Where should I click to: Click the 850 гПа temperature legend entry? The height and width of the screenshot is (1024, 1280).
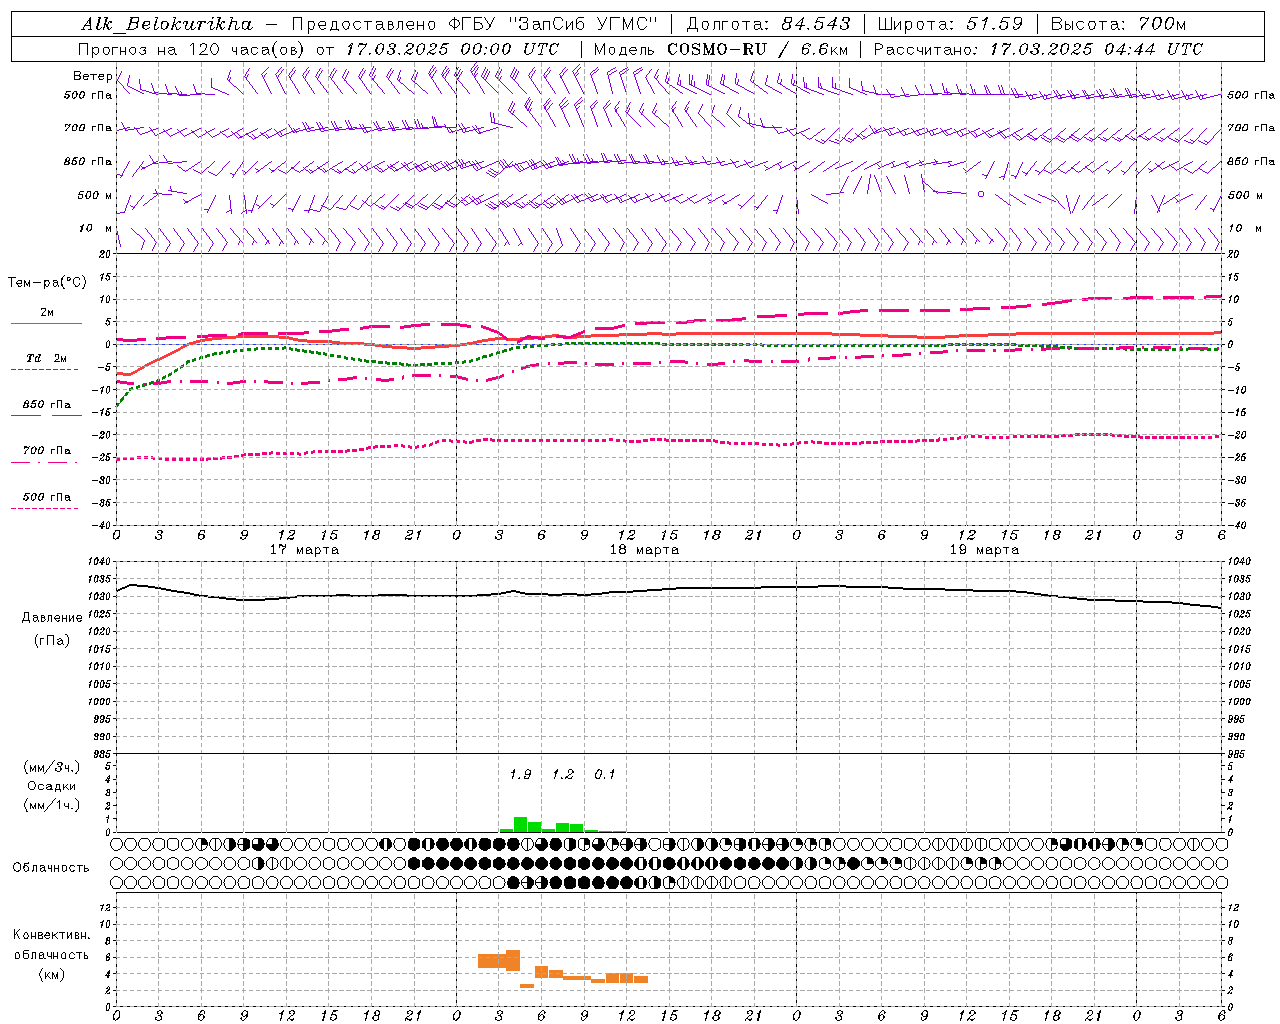[x=46, y=405]
